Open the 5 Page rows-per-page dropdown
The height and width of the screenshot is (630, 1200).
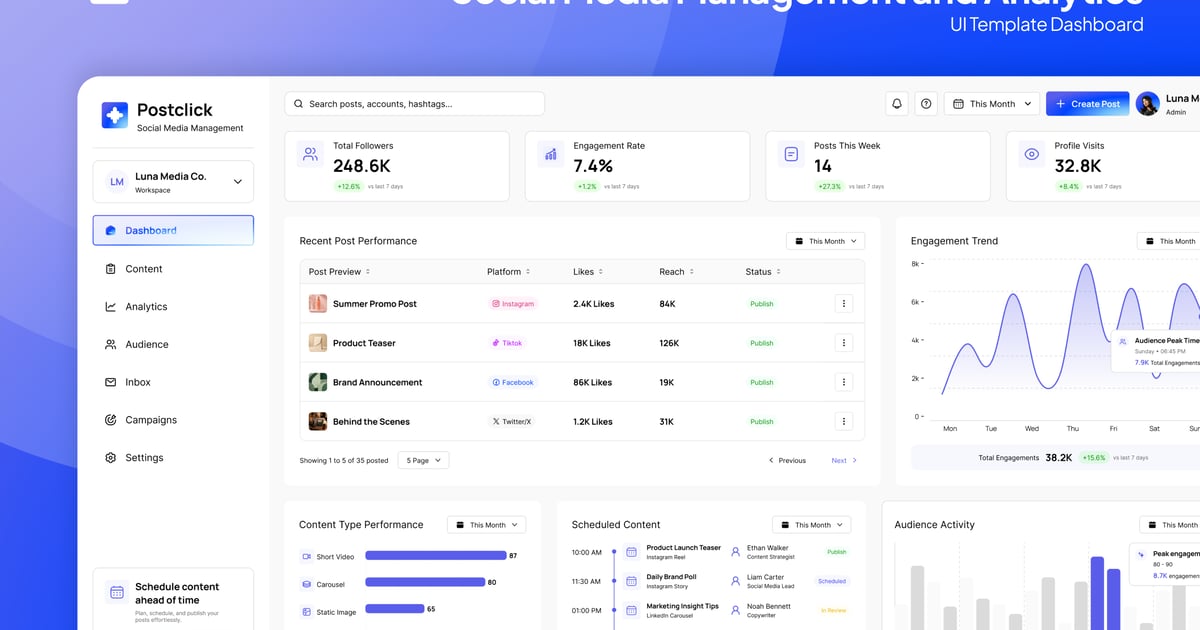point(424,460)
